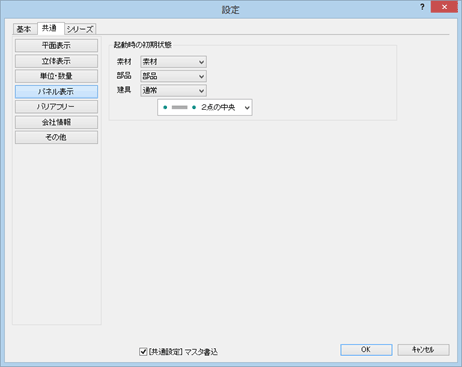Viewport: 462px width, 367px height.
Task: Open バリアフリー settings
Action: click(x=56, y=107)
